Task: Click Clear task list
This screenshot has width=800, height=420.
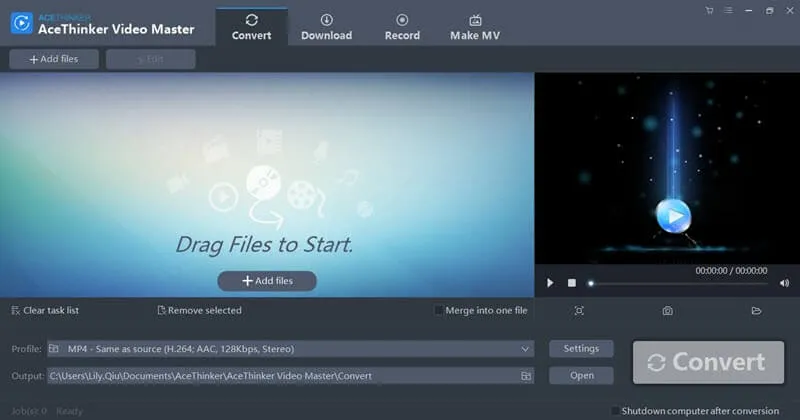Action: (45, 311)
